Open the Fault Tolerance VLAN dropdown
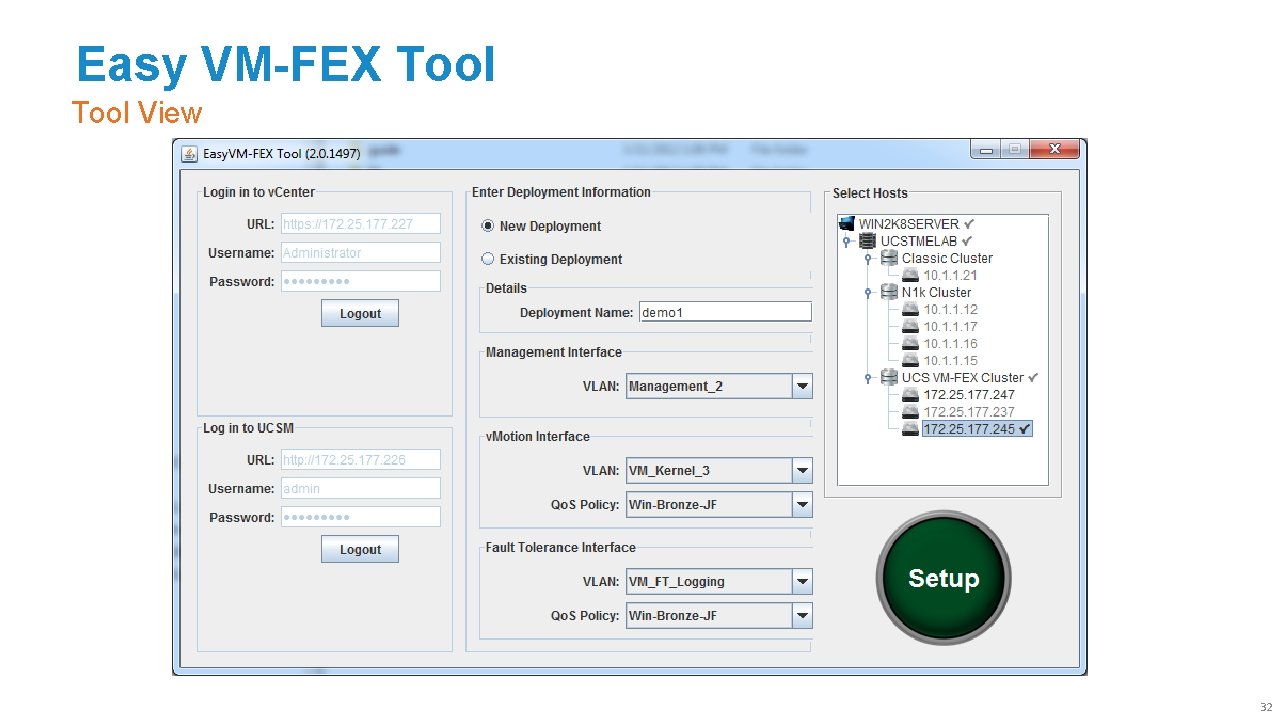The image size is (1280, 720). pyautogui.click(x=802, y=581)
